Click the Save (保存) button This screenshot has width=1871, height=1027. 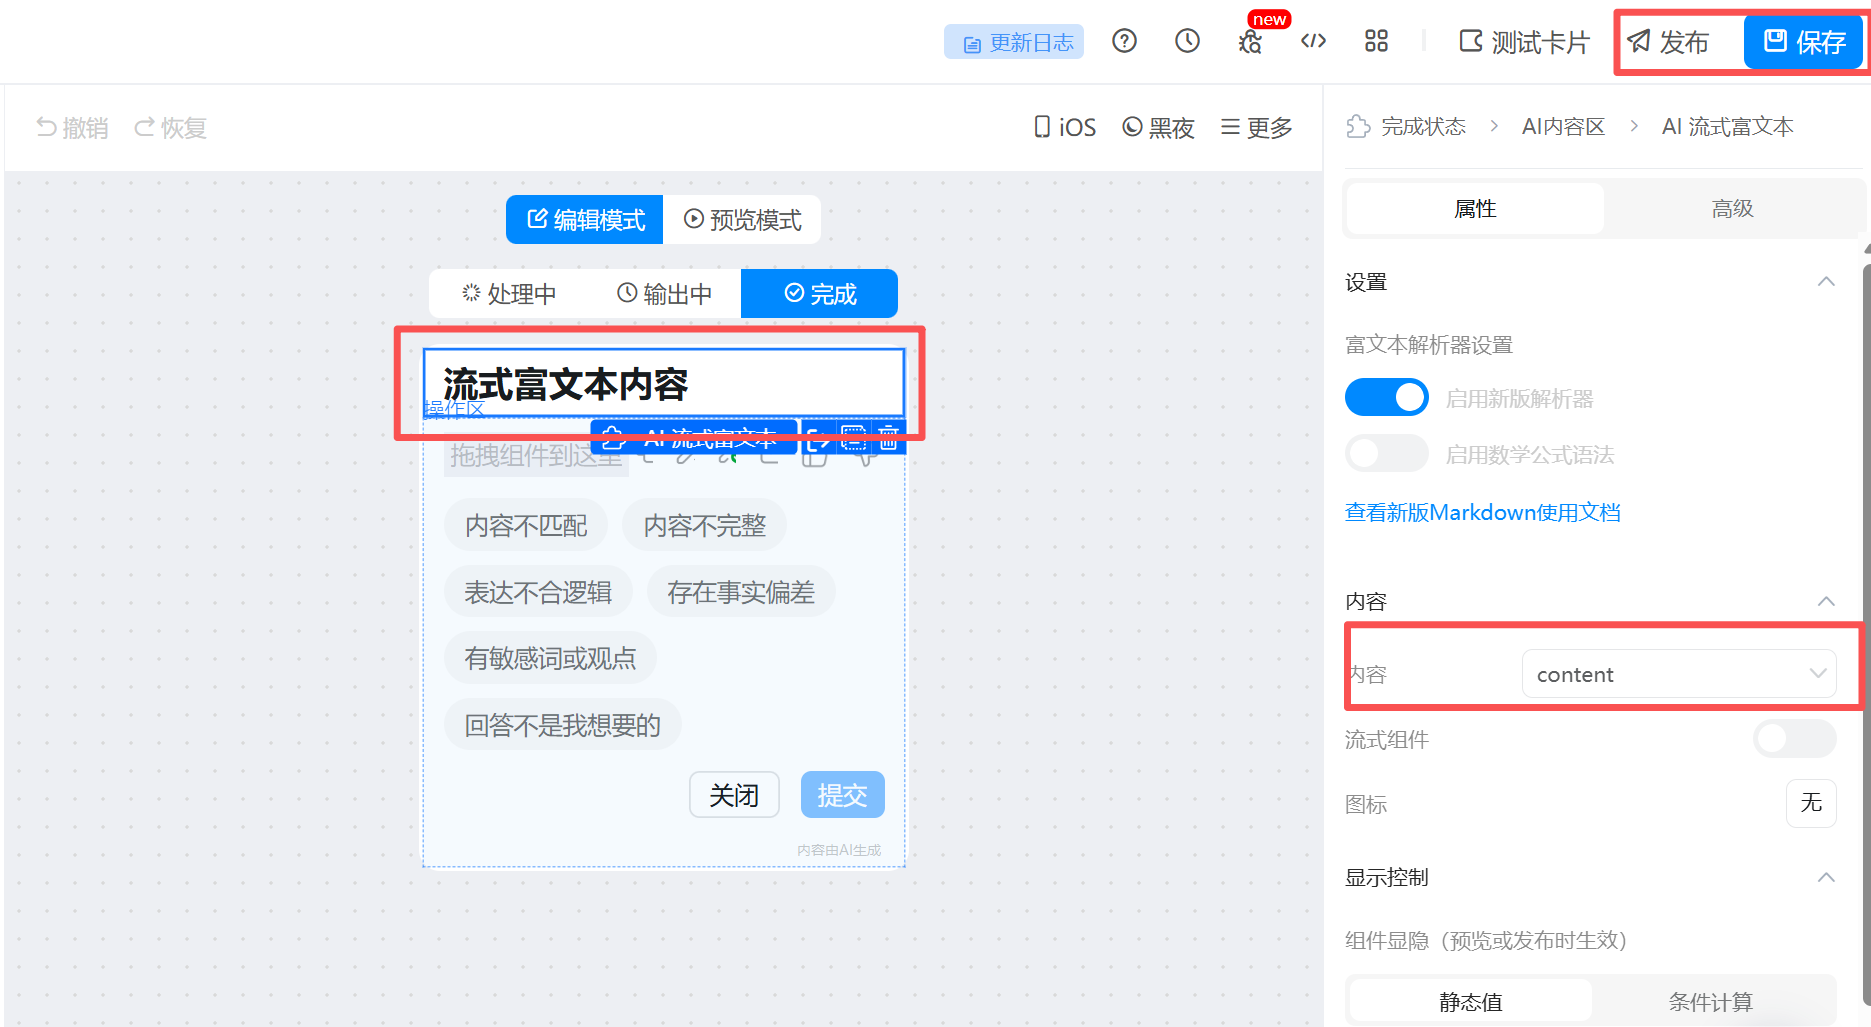pos(1804,42)
